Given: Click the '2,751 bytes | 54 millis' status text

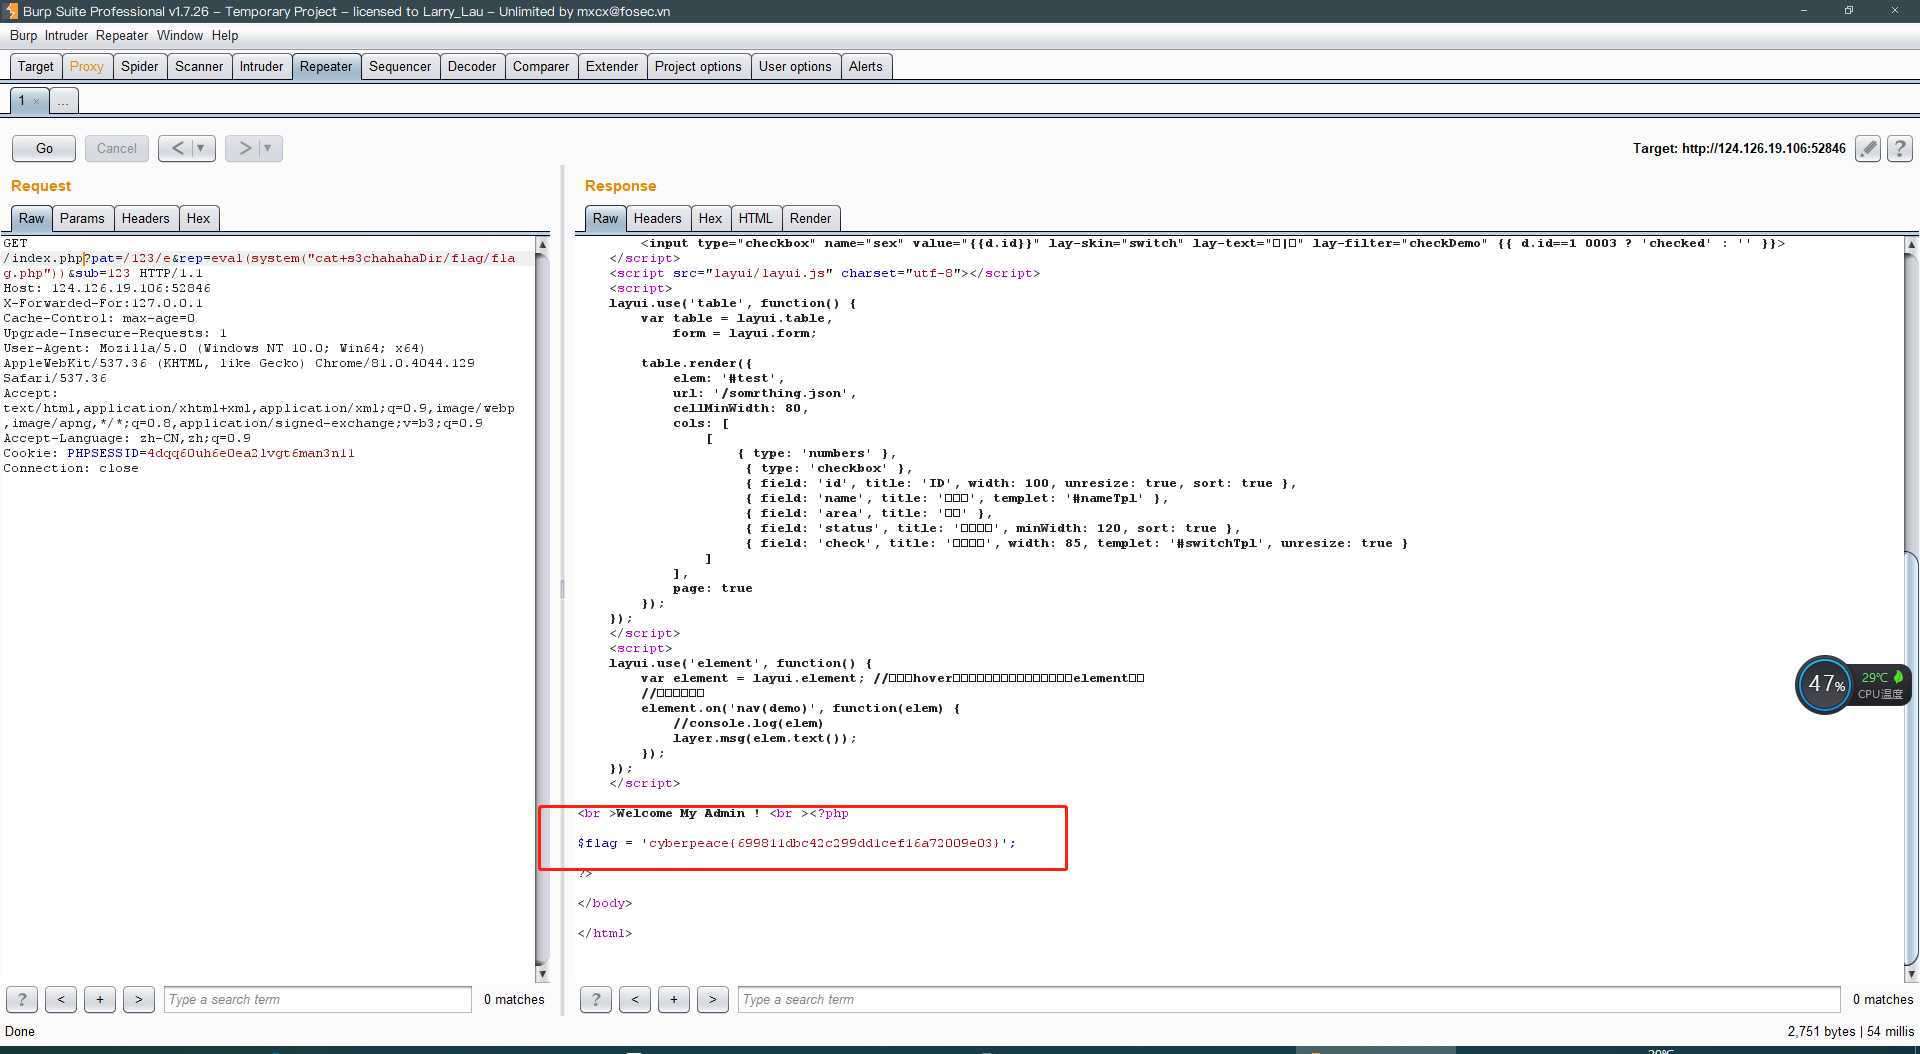Looking at the screenshot, I should pyautogui.click(x=1851, y=1031).
